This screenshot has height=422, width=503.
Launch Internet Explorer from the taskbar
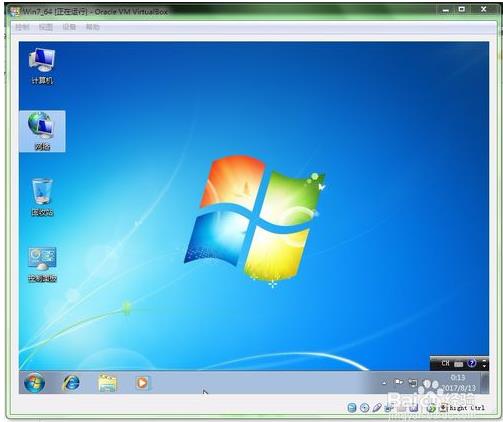(x=71, y=383)
